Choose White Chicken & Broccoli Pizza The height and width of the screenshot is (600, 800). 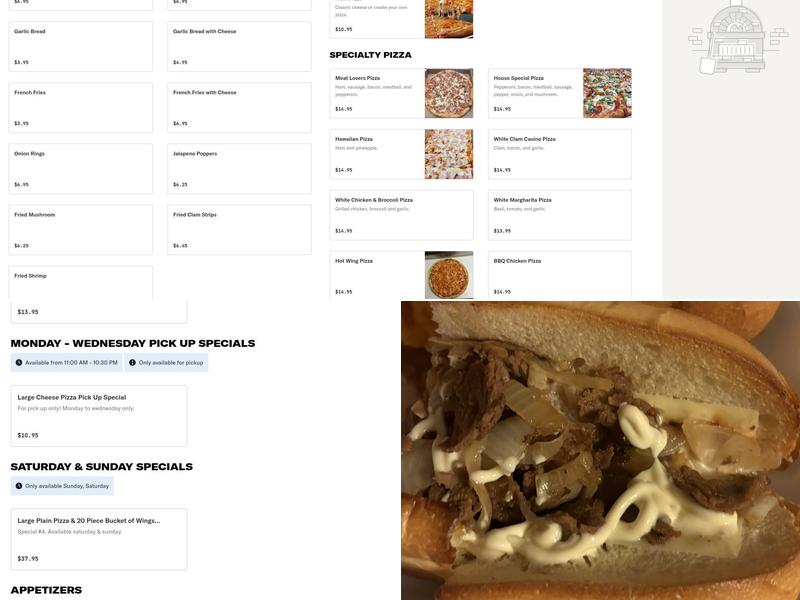click(x=402, y=215)
